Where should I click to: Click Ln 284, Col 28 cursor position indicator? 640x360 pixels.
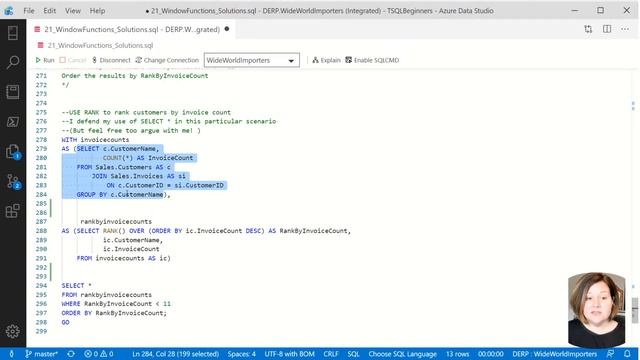click(176, 354)
